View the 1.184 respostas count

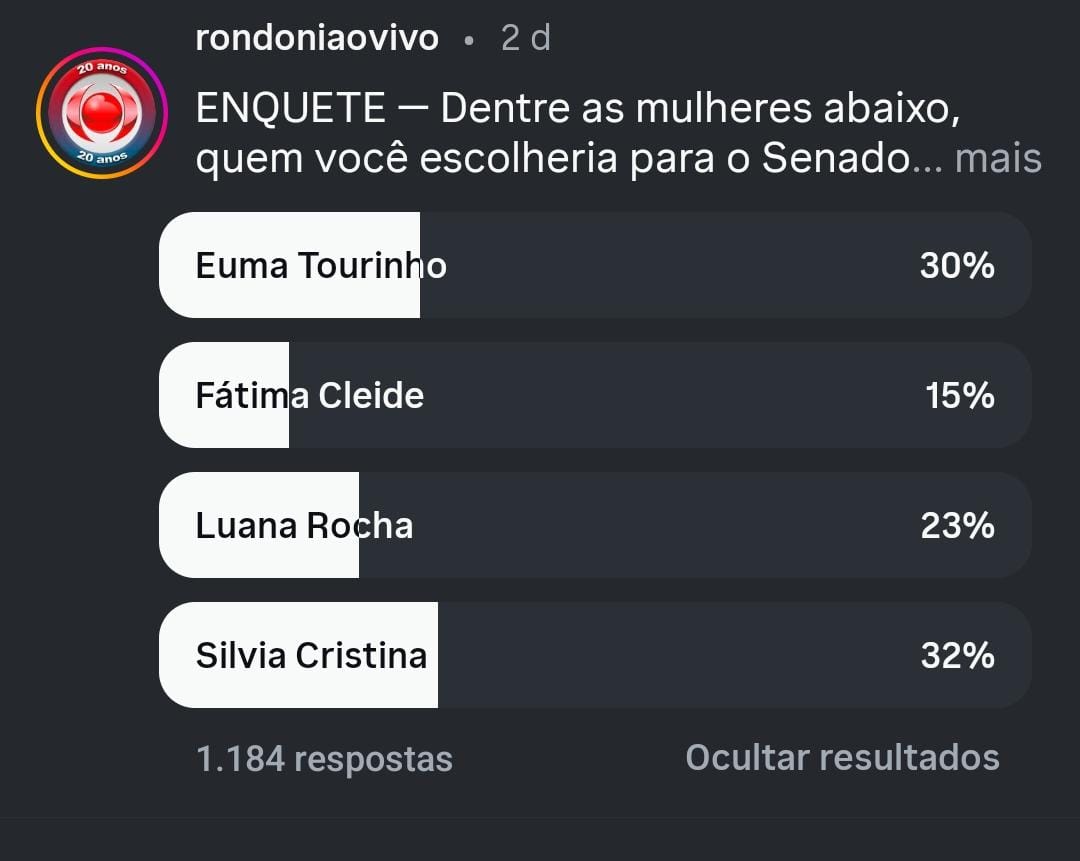(324, 759)
